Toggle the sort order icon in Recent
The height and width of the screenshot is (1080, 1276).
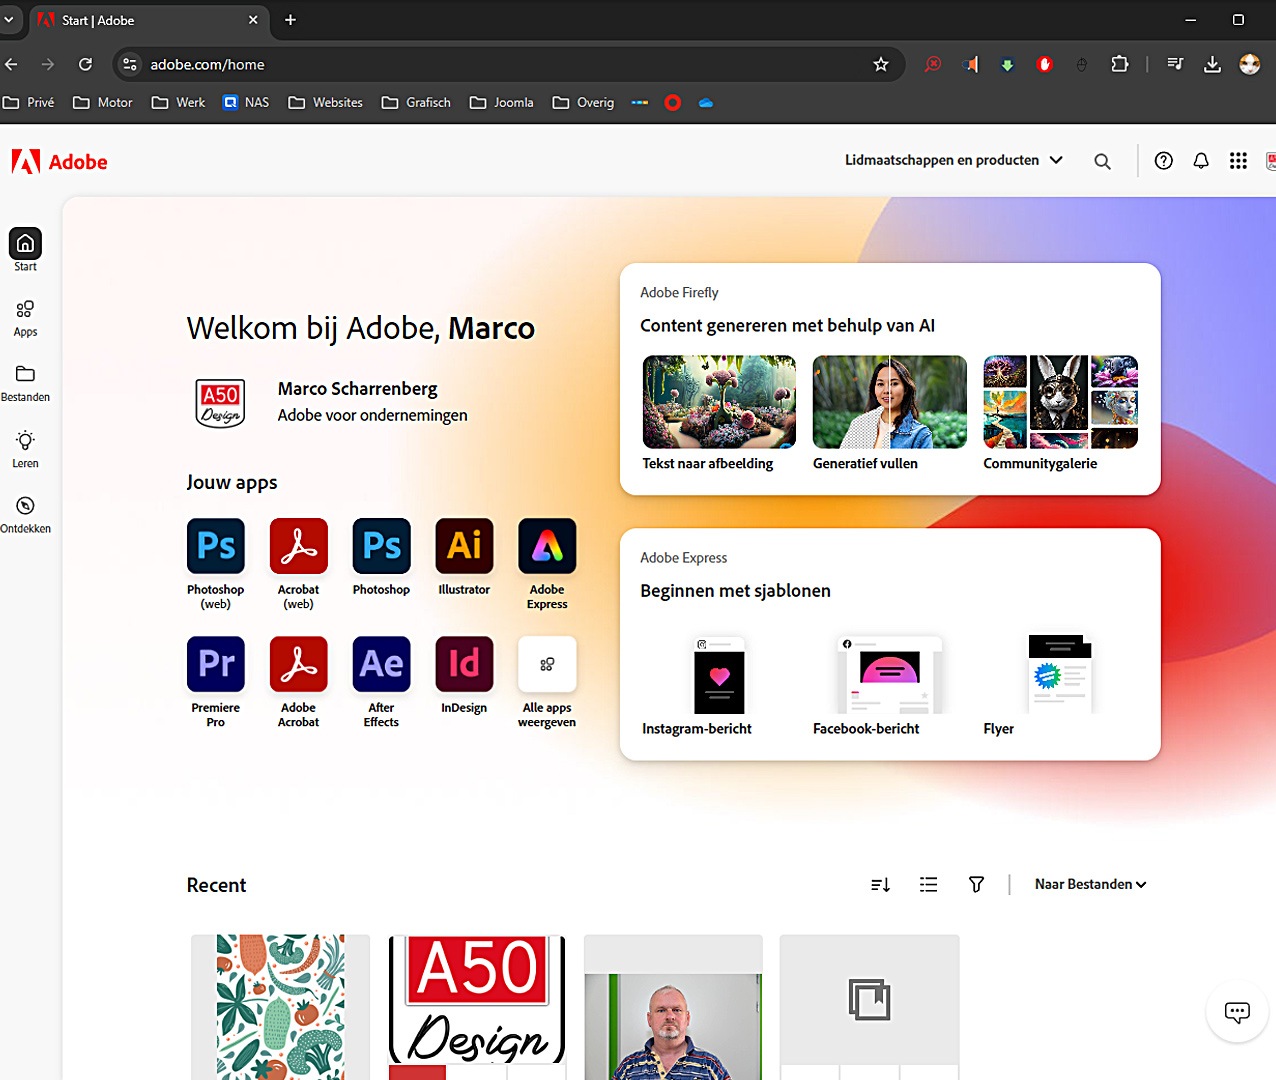coord(880,885)
